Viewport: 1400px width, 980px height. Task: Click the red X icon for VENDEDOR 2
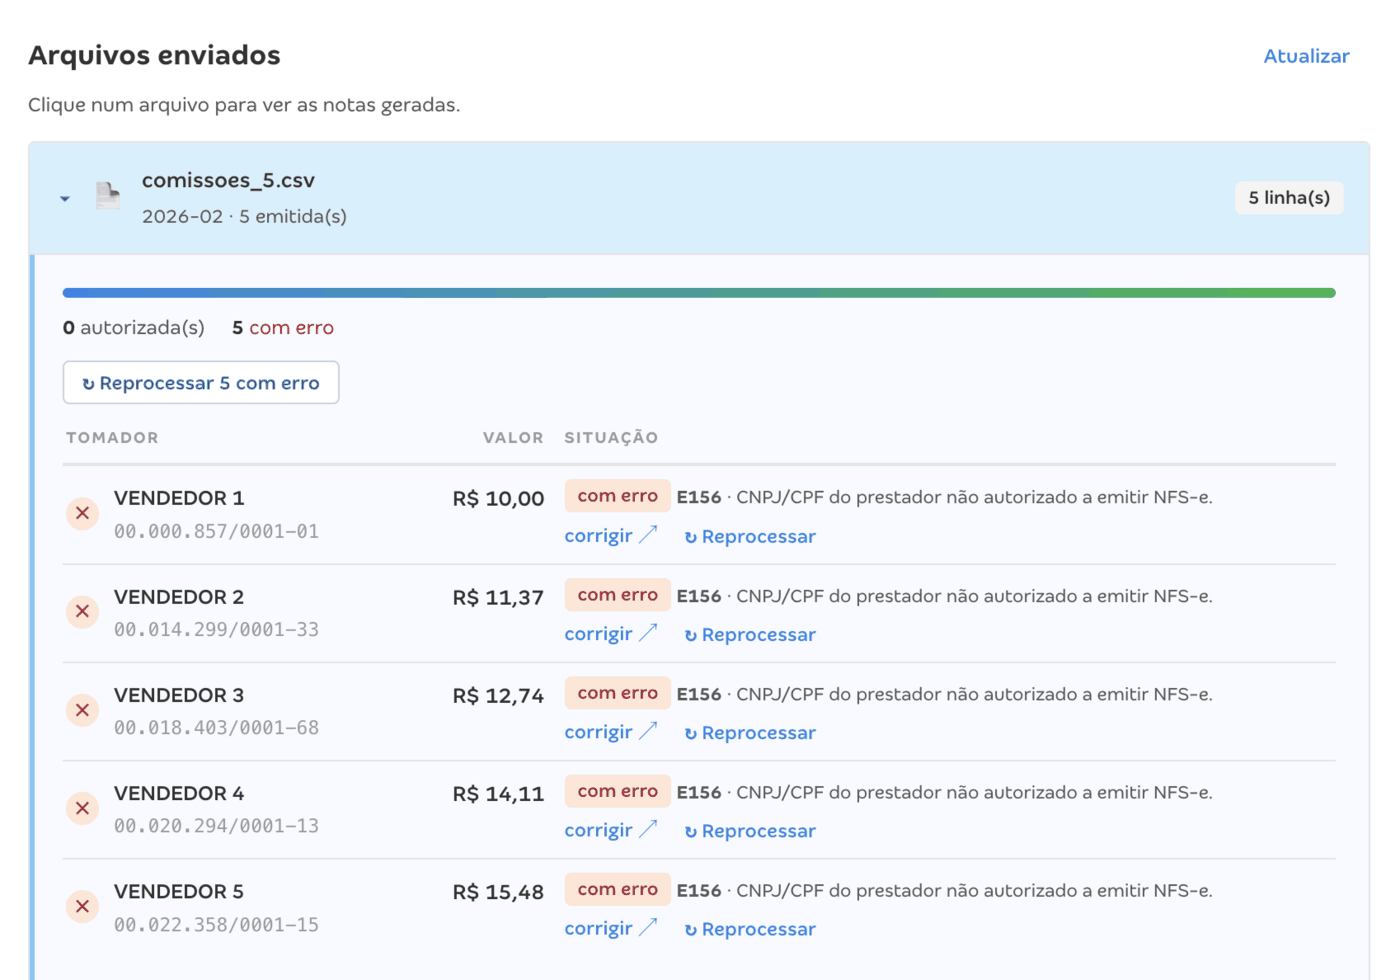coord(83,611)
